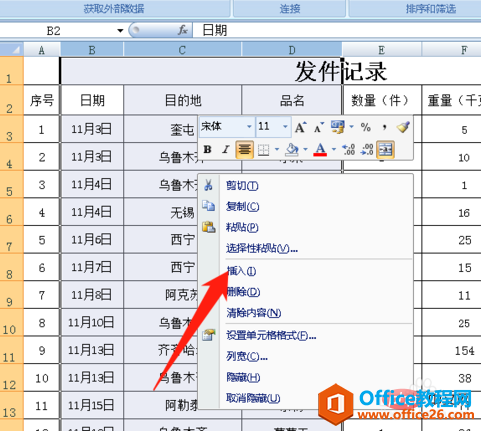The image size is (481, 432).
Task: Click the 发件记录 title cell
Action: coord(341,71)
